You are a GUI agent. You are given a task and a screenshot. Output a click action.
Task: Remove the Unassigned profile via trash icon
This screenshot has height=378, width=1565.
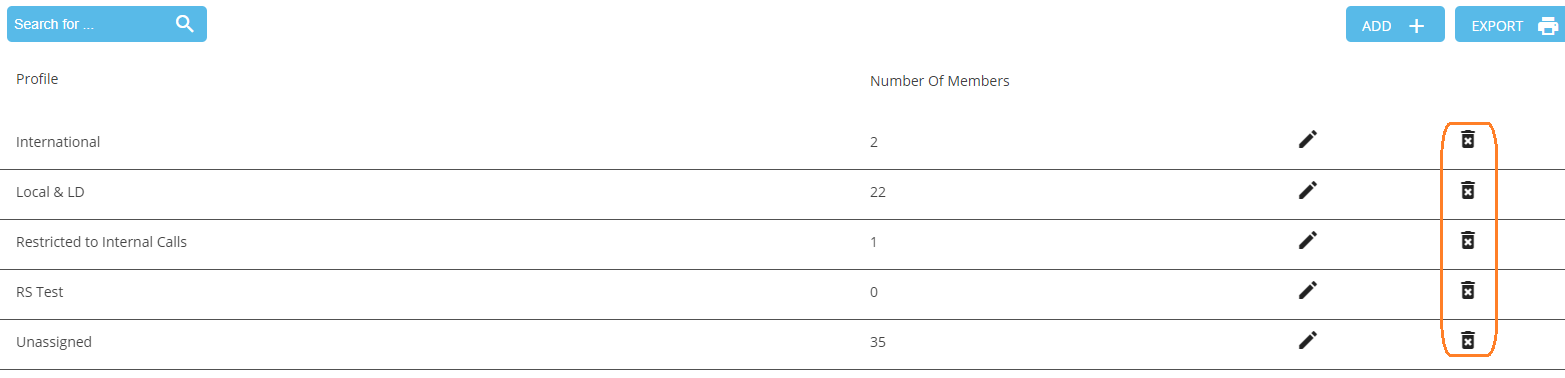coord(1467,340)
